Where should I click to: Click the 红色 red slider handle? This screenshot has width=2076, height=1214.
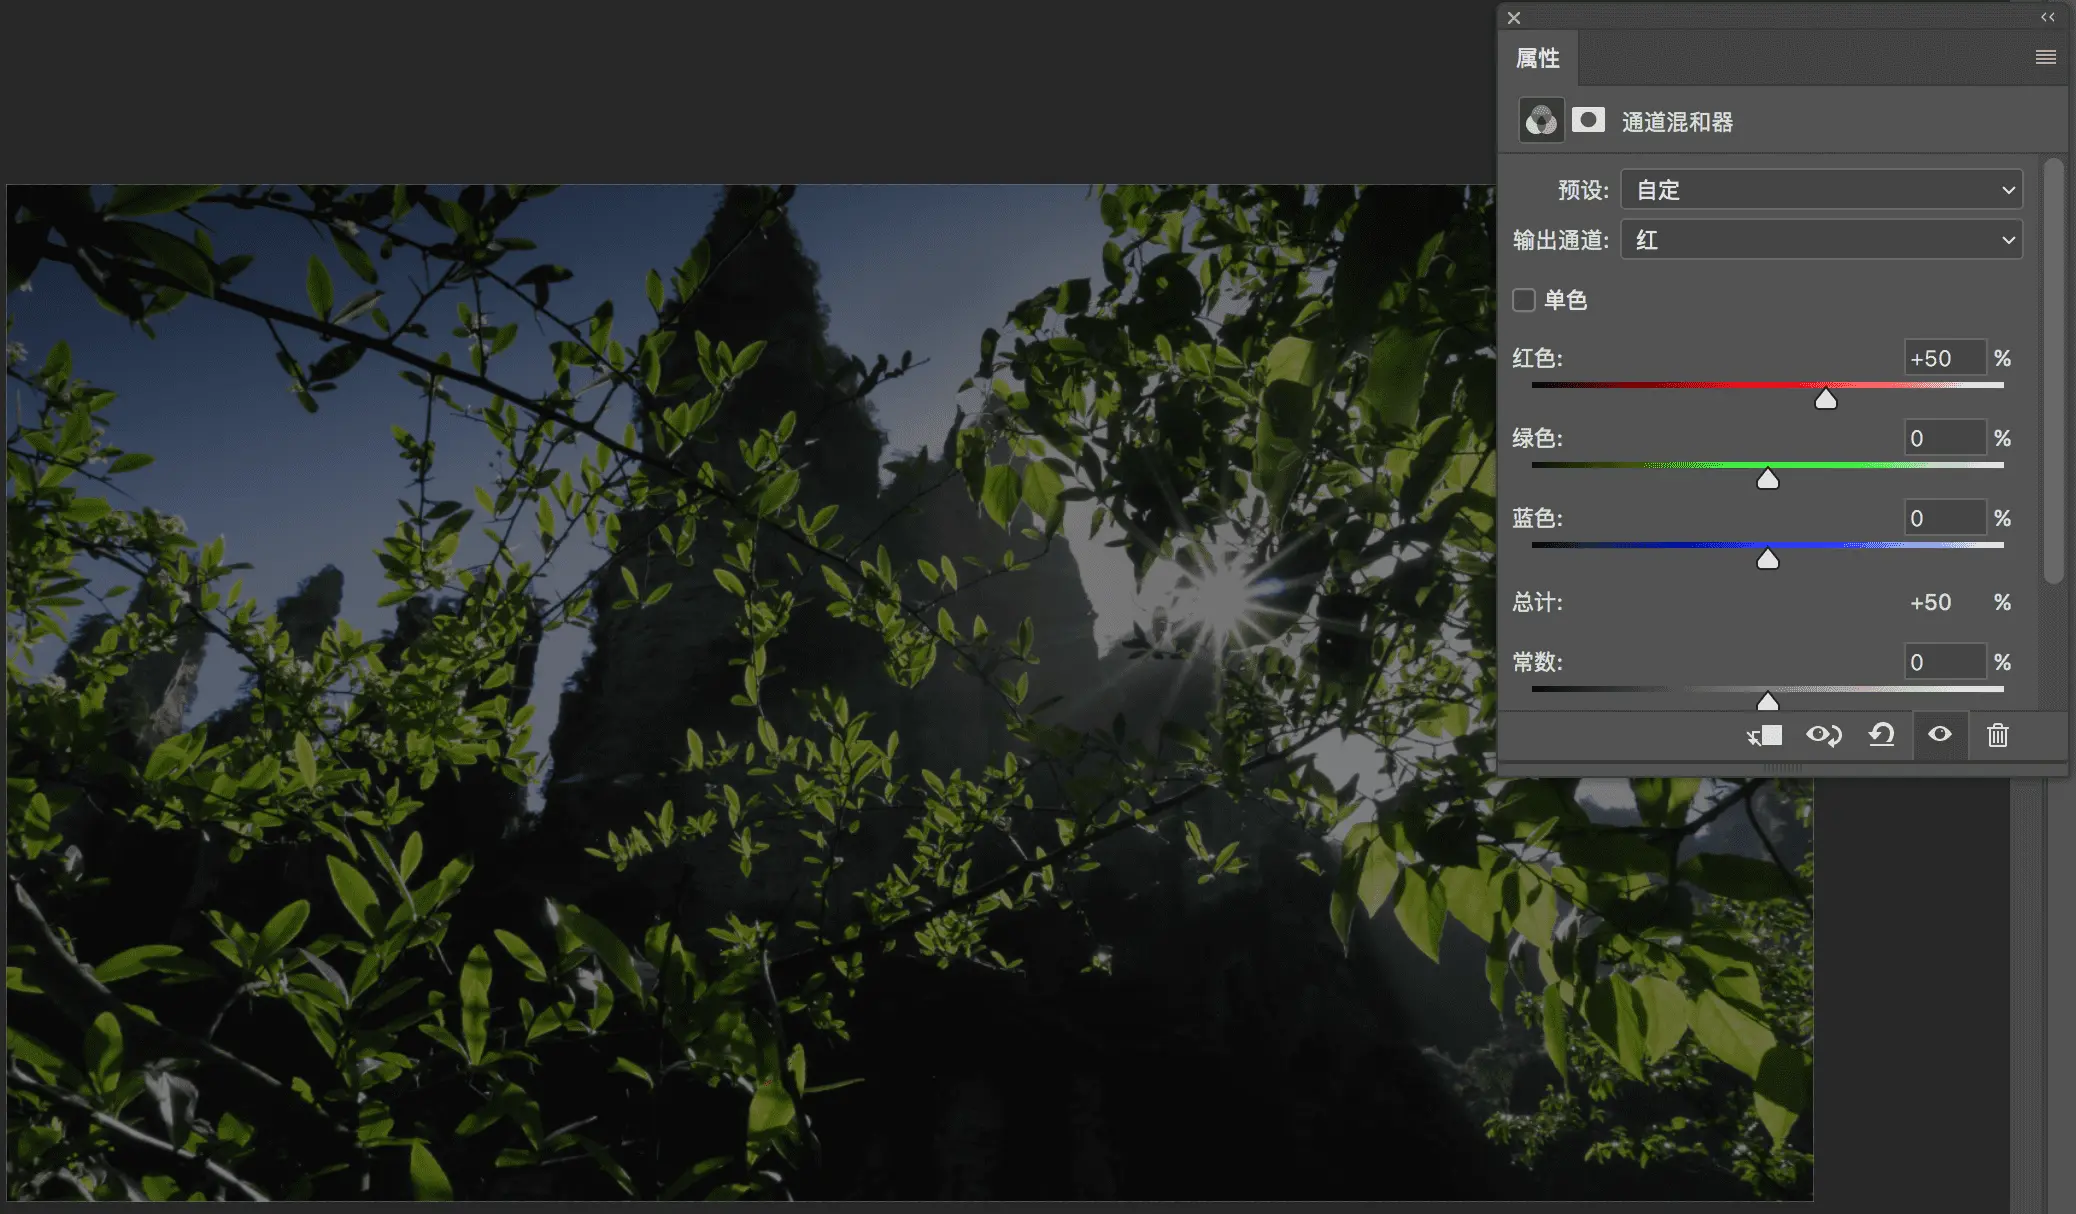coord(1826,400)
